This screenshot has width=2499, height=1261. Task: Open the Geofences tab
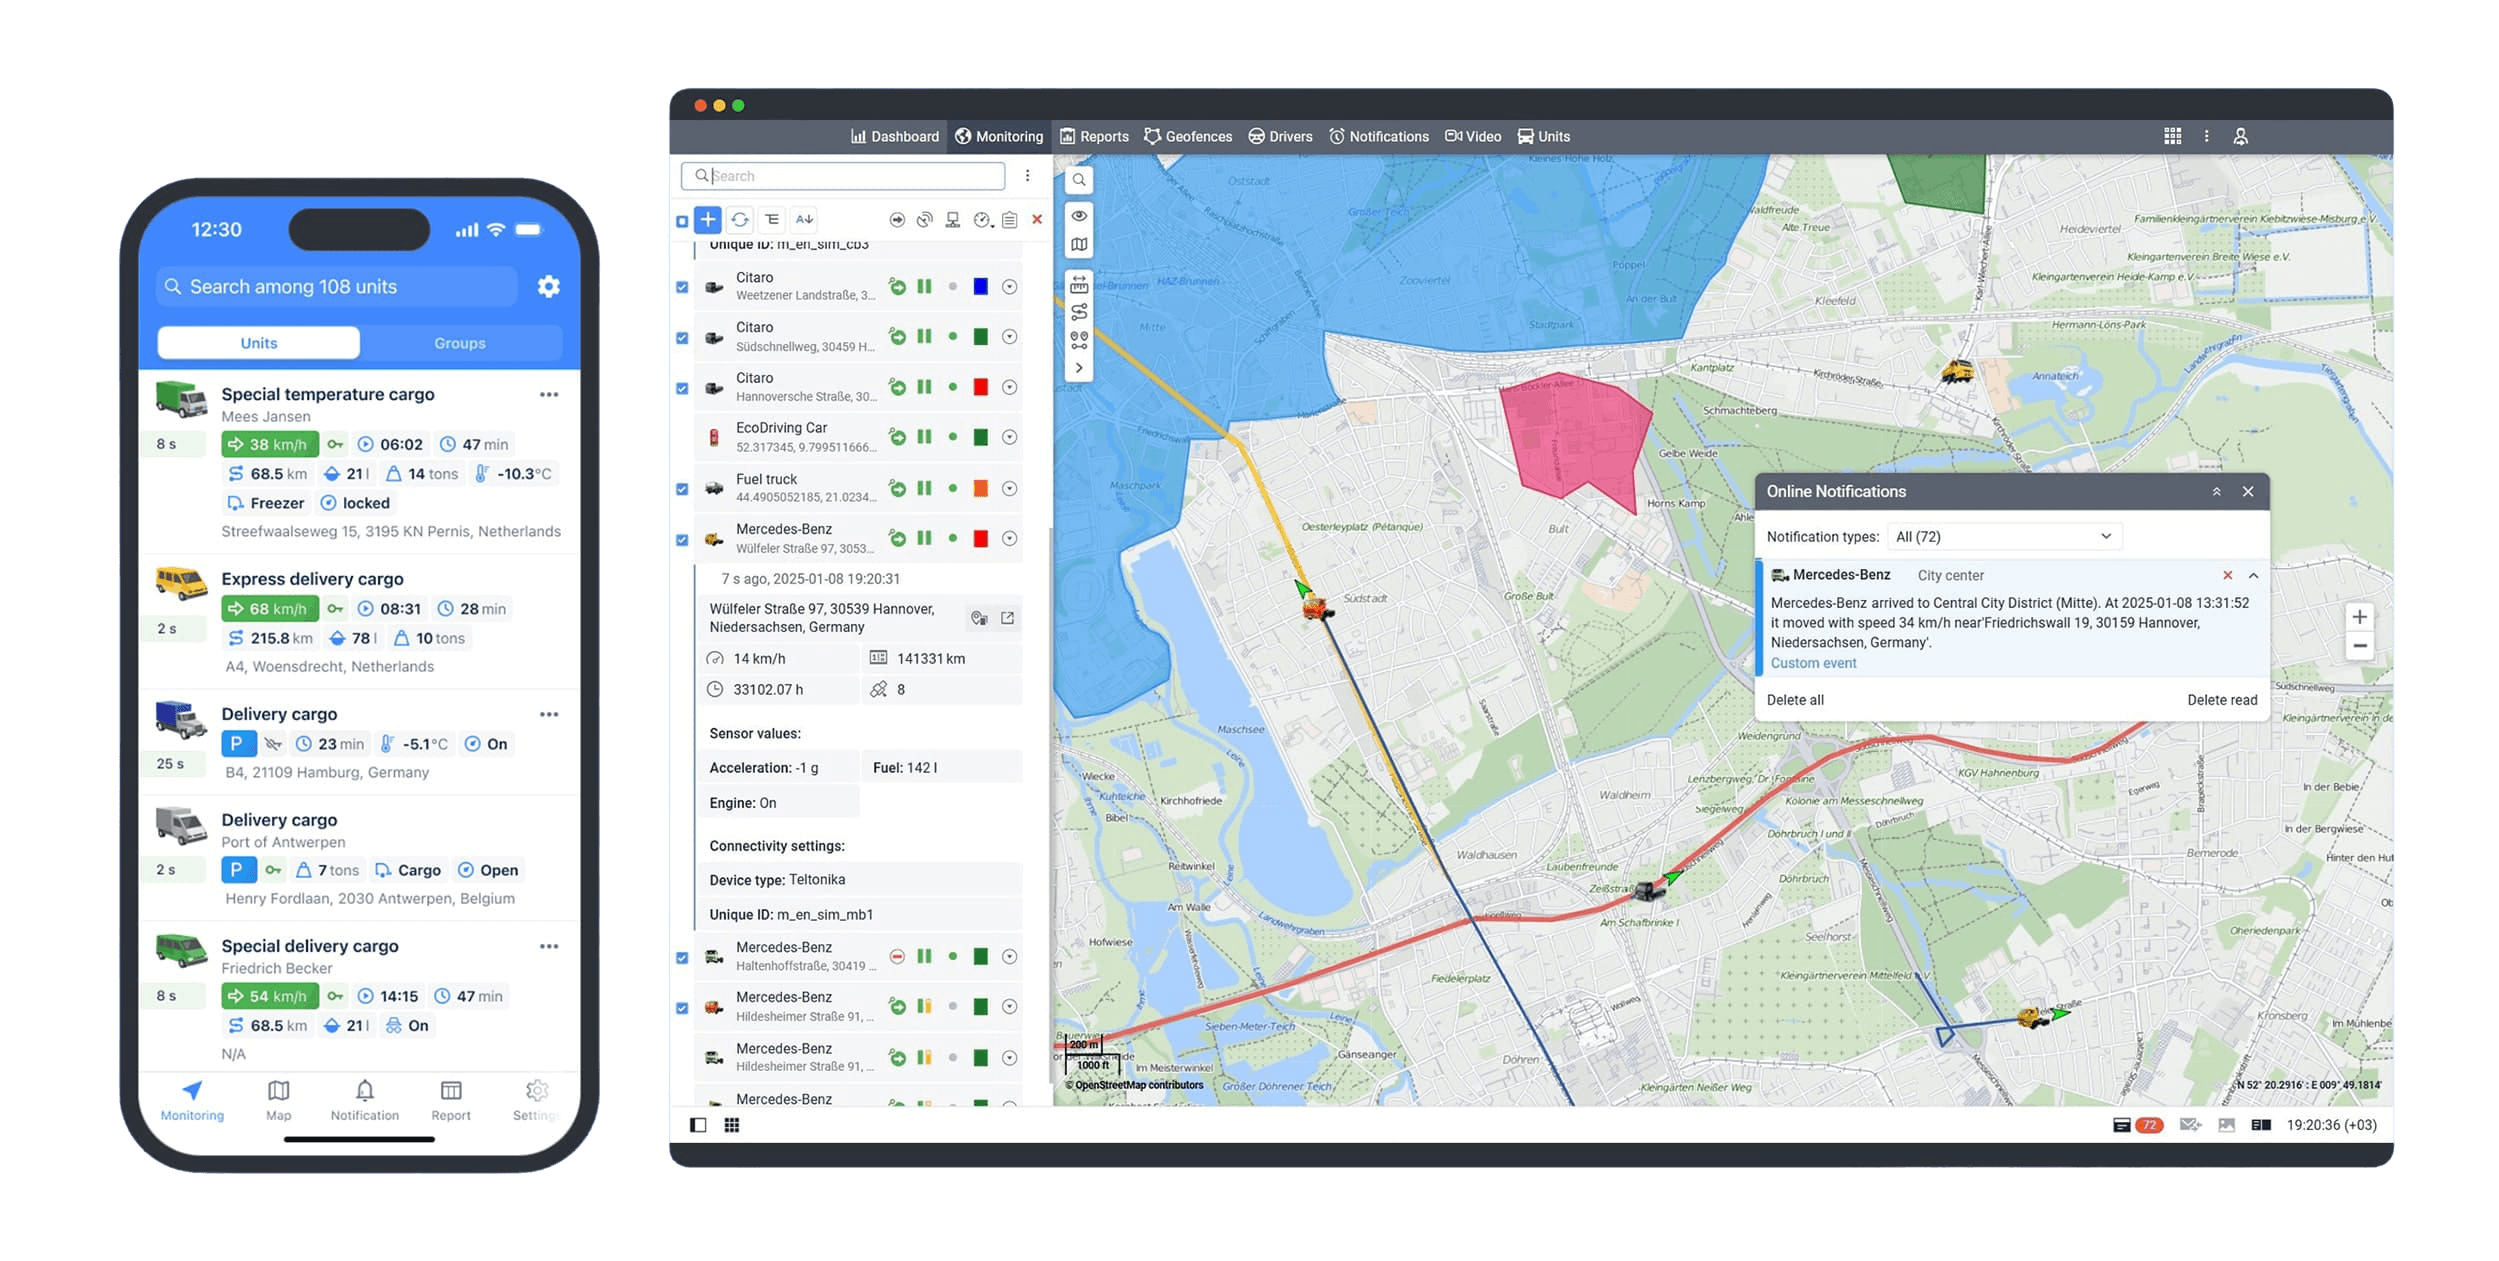1188,136
